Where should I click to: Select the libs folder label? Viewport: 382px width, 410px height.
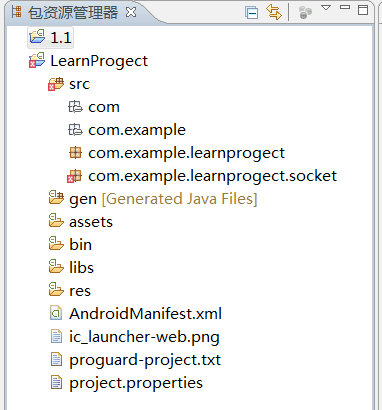pyautogui.click(x=81, y=268)
